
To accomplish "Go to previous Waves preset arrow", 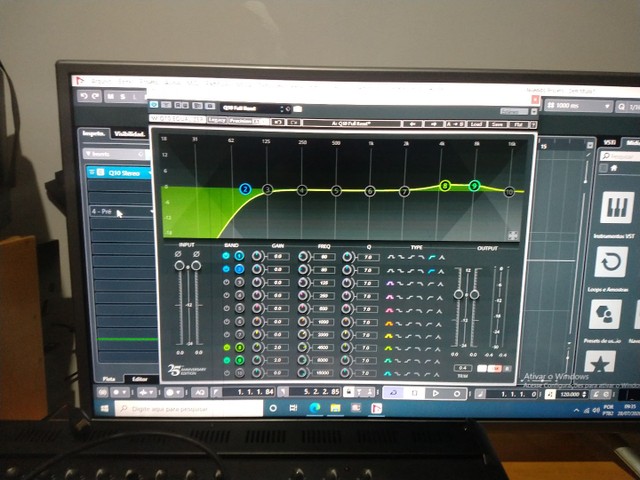I will 412,124.
